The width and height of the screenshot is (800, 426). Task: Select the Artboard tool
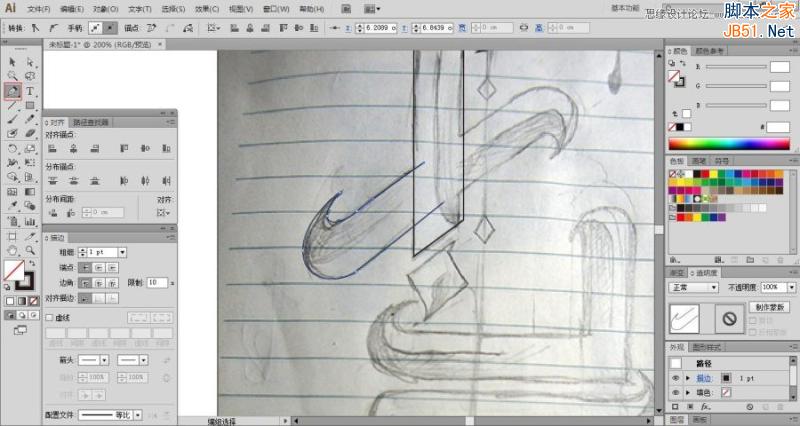[x=12, y=237]
